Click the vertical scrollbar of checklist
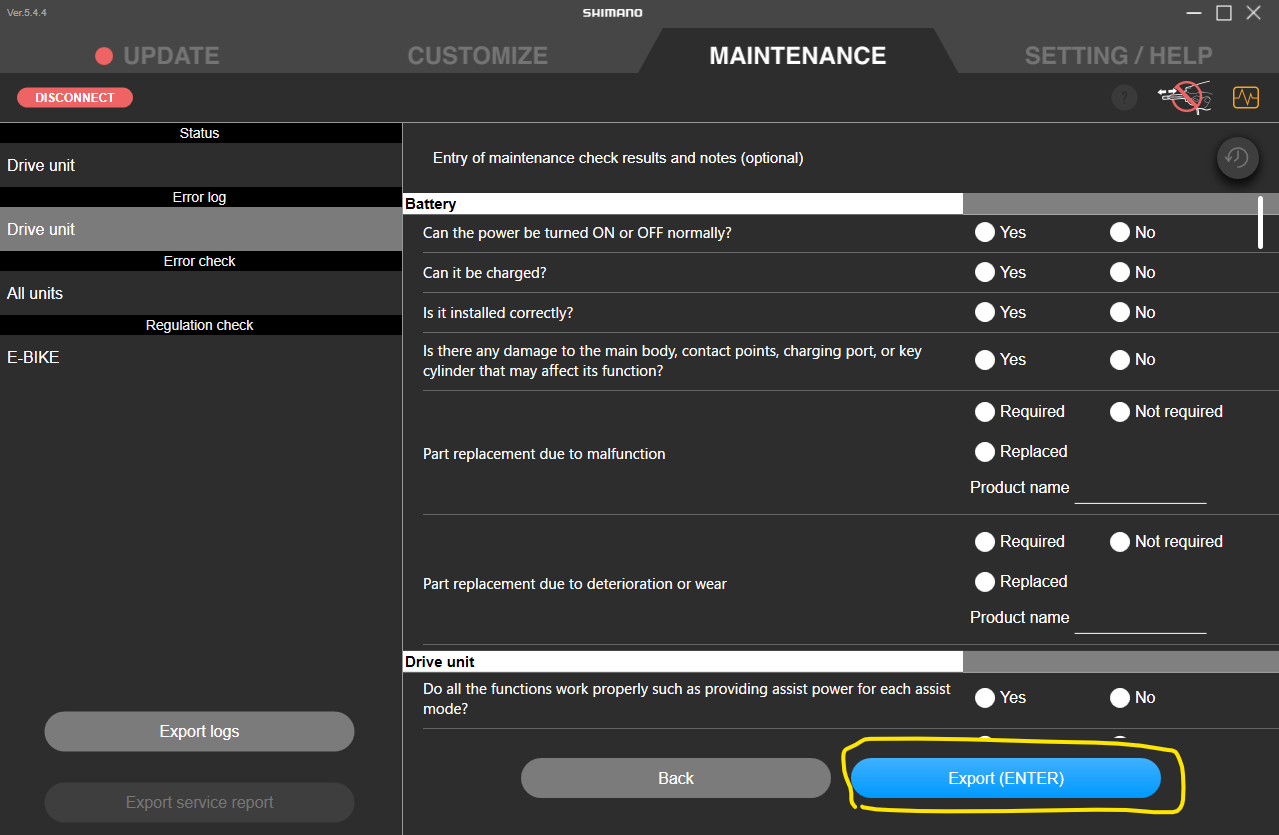Screen dimensions: 1279x835 coord(1260,222)
